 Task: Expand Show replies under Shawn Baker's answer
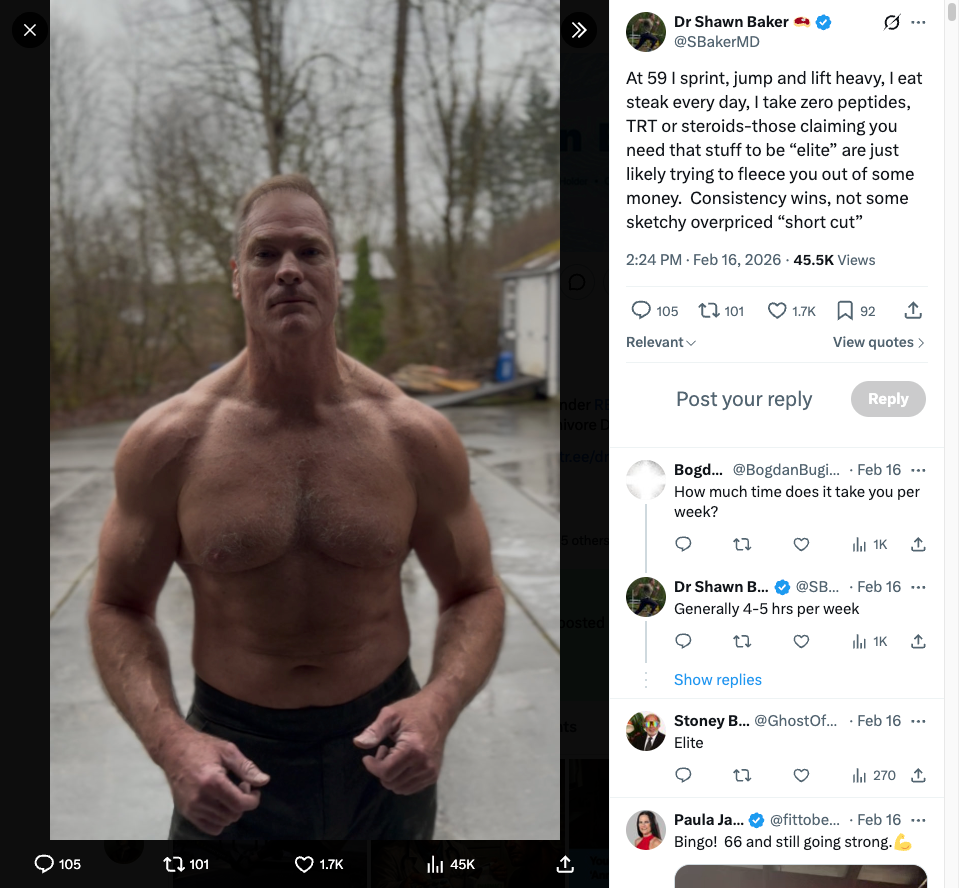pos(717,680)
